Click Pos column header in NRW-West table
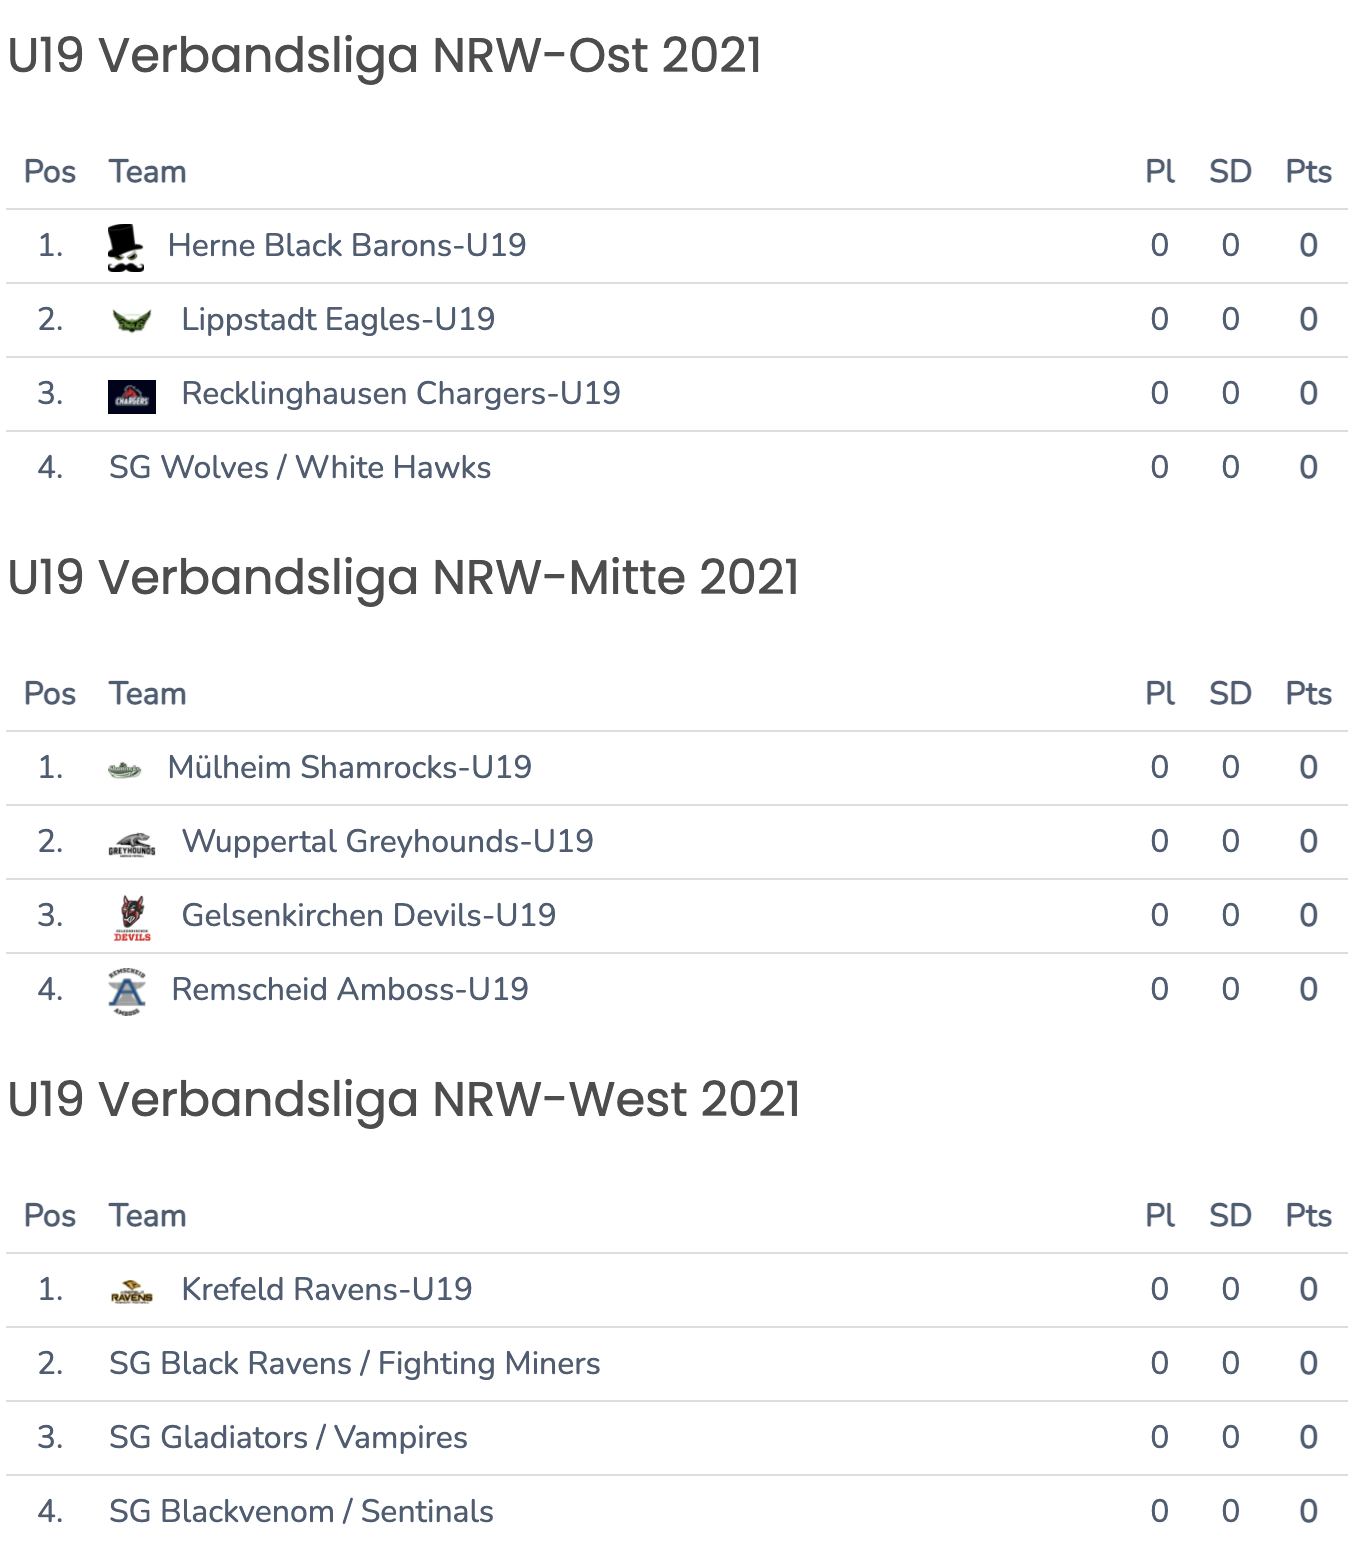 click(x=50, y=1216)
